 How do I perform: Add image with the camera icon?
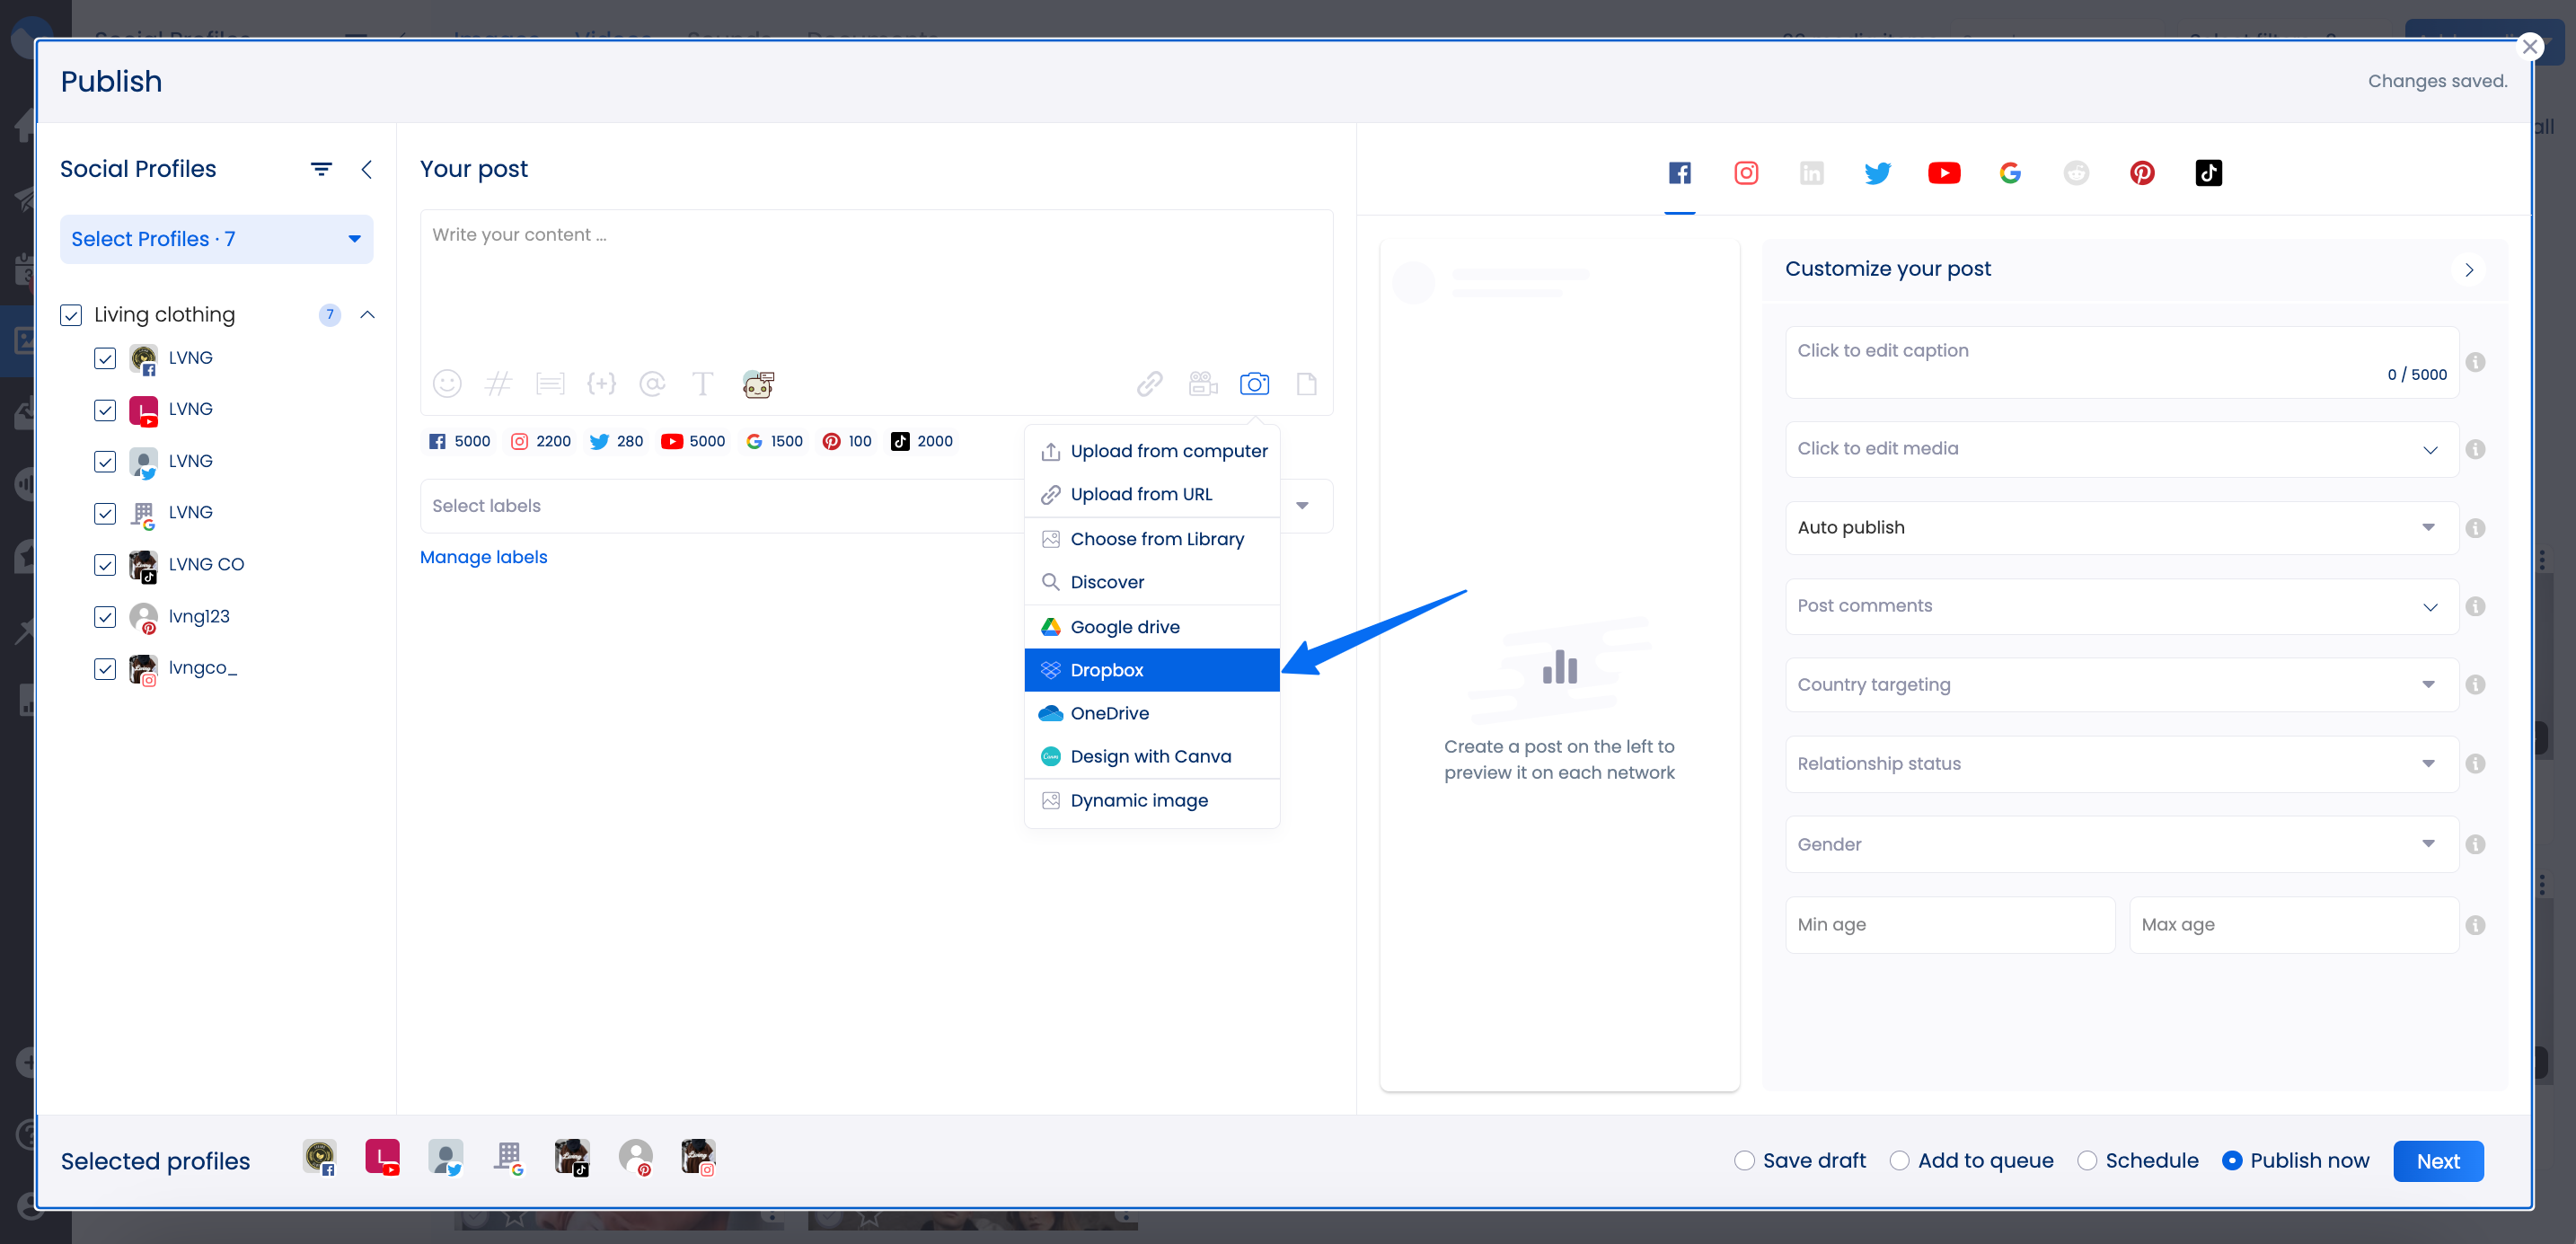tap(1254, 384)
